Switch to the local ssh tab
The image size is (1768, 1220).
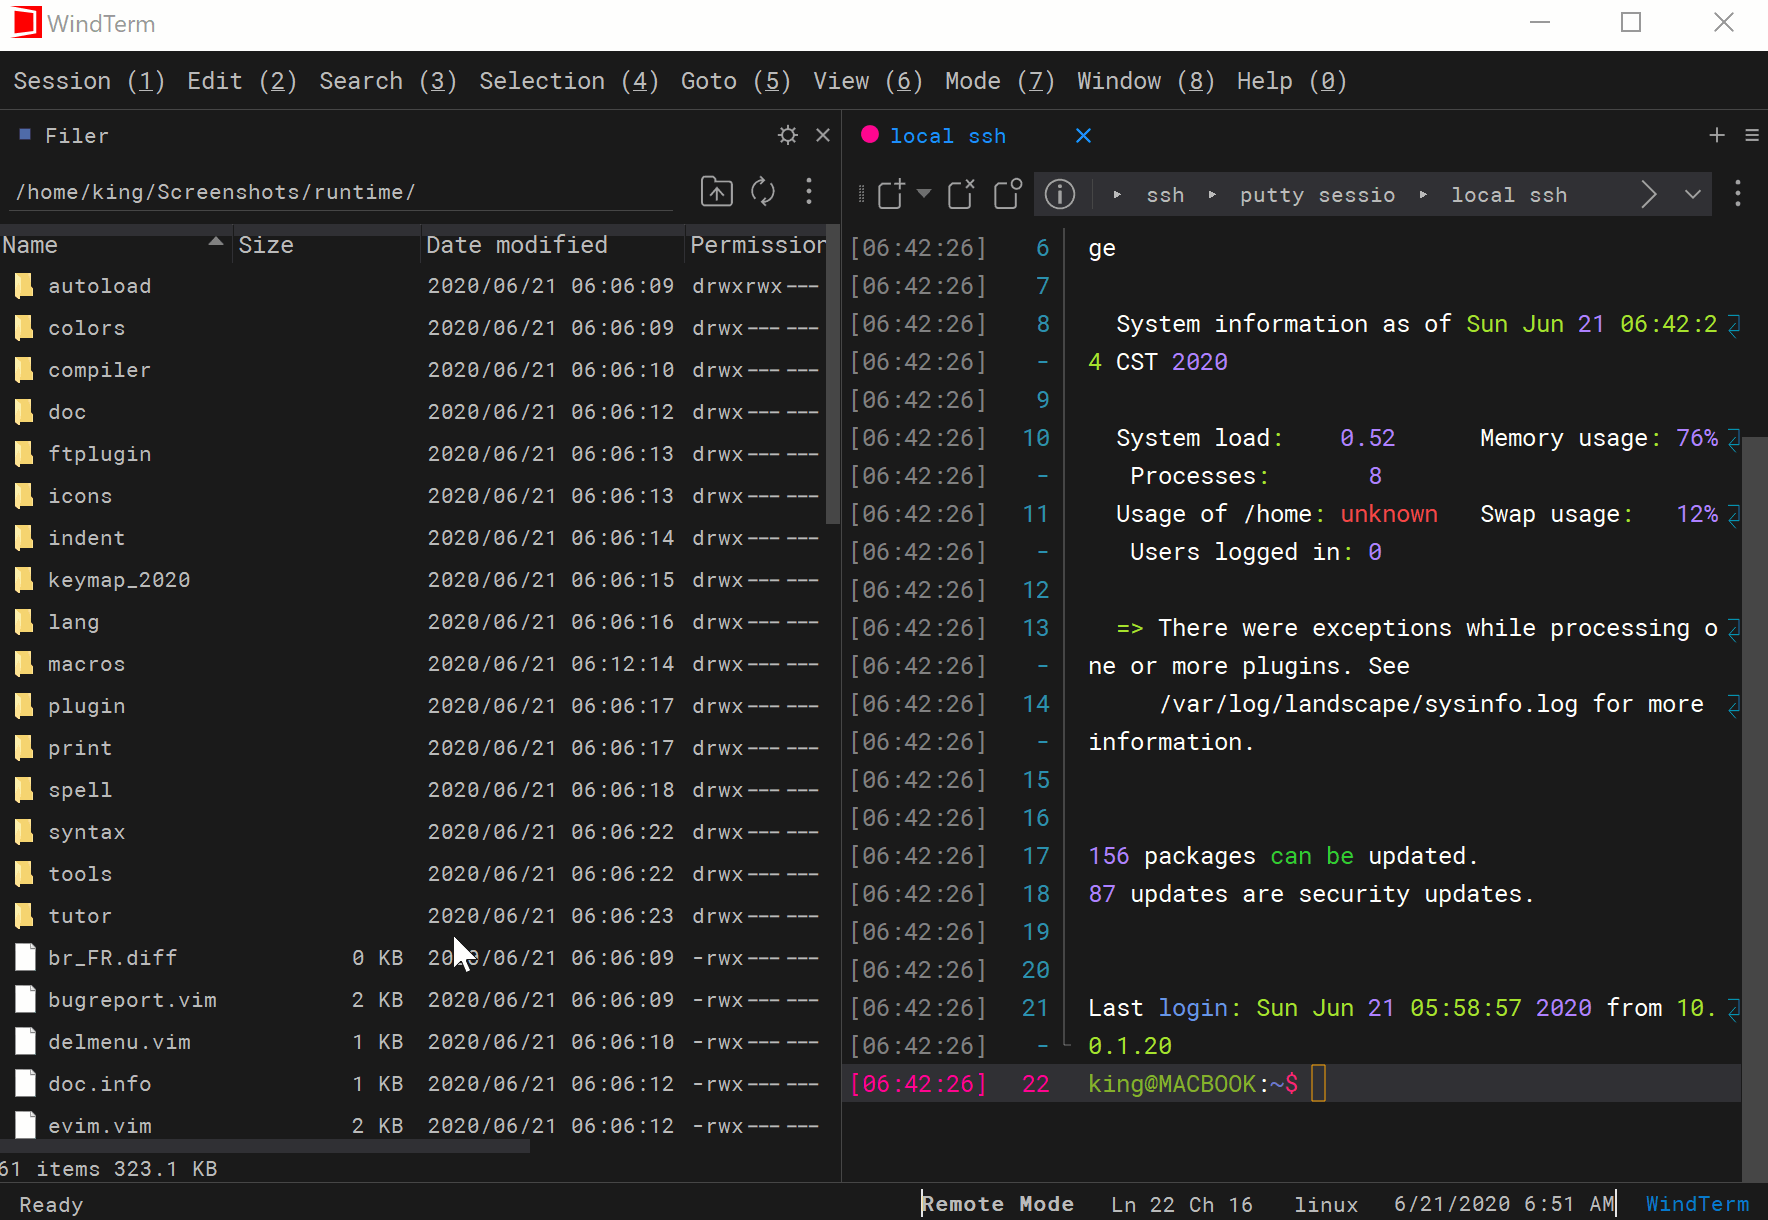pyautogui.click(x=947, y=136)
